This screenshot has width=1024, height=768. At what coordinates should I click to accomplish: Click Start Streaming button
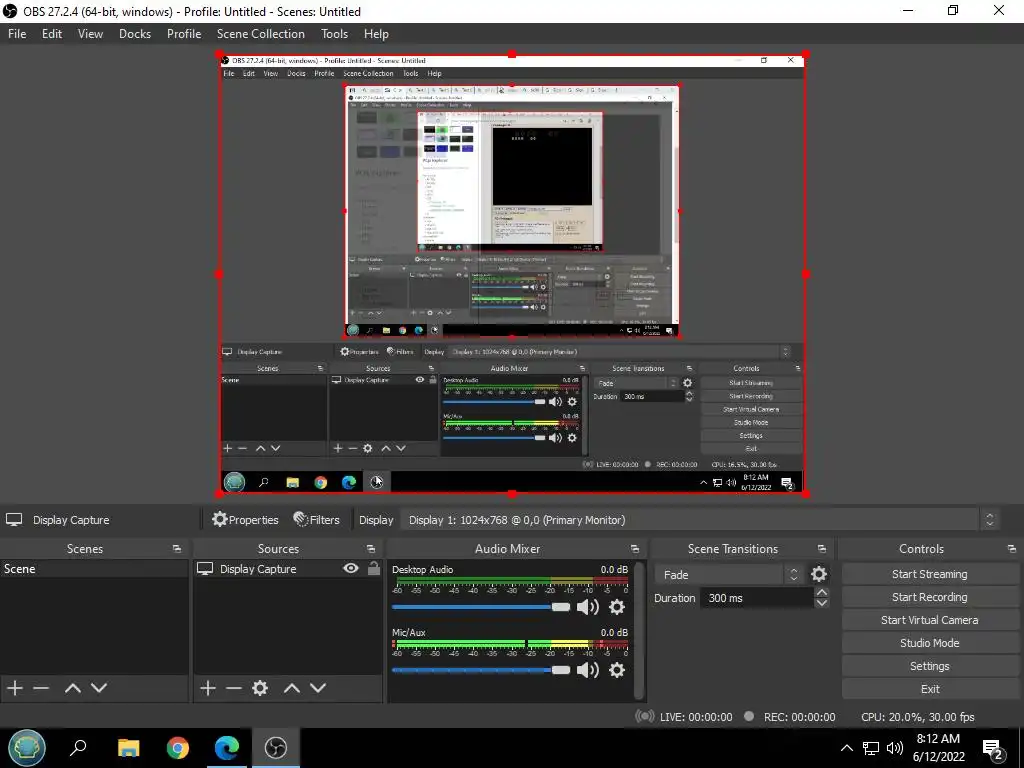pyautogui.click(x=929, y=574)
